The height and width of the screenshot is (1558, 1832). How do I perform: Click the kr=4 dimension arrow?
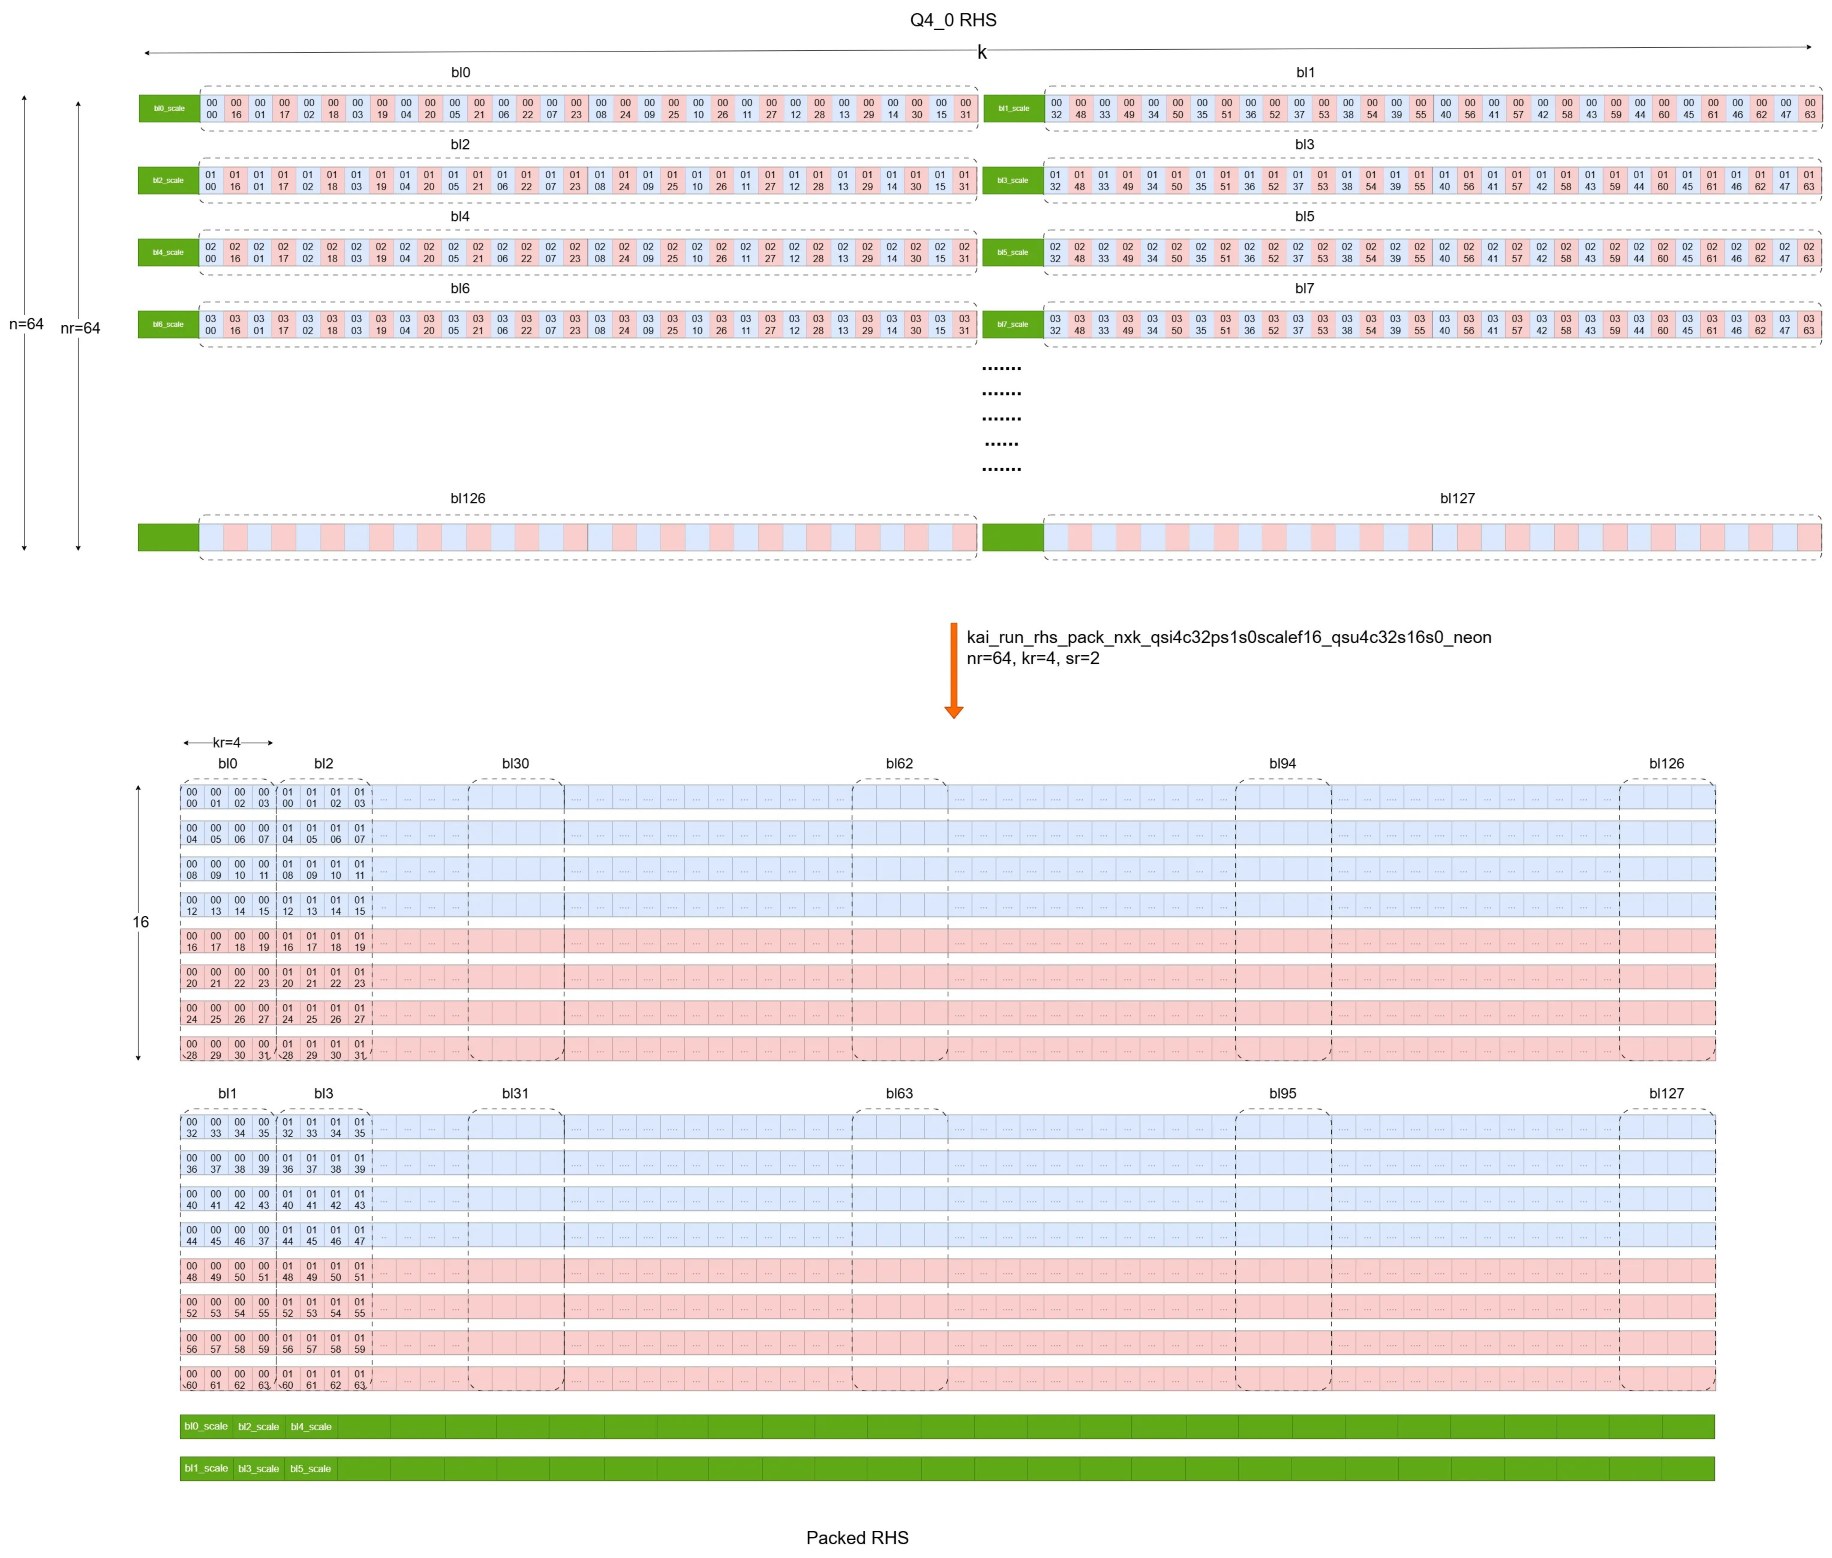click(228, 742)
